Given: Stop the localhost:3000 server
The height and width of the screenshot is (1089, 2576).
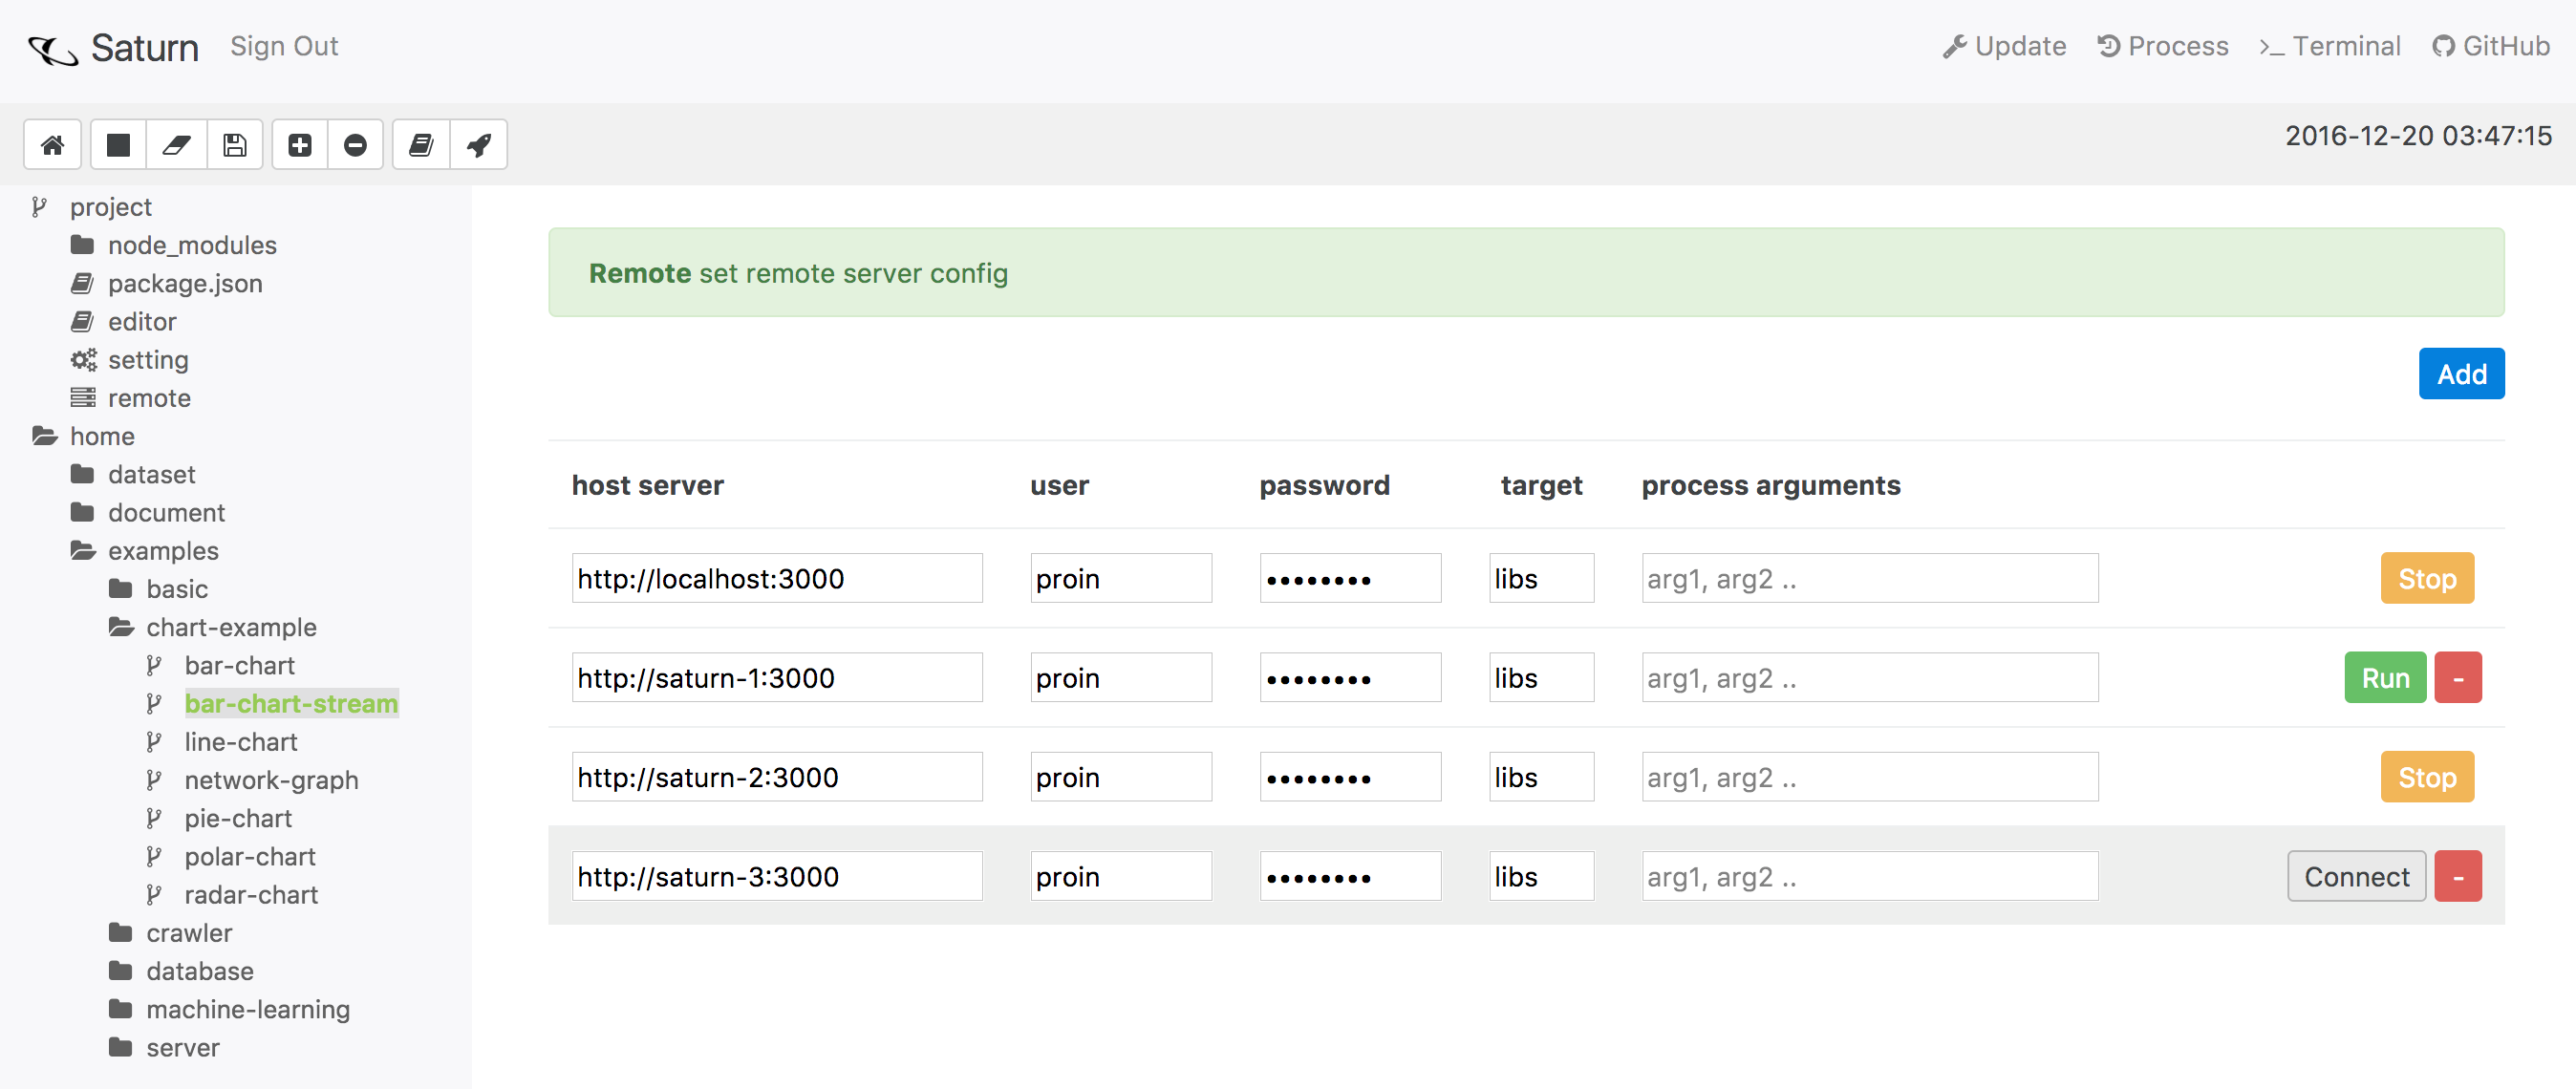Looking at the screenshot, I should (2426, 579).
